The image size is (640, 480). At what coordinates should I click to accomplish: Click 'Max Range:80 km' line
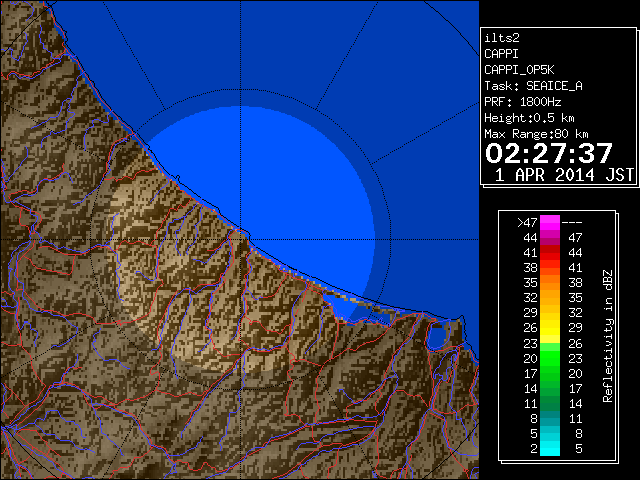pos(536,134)
